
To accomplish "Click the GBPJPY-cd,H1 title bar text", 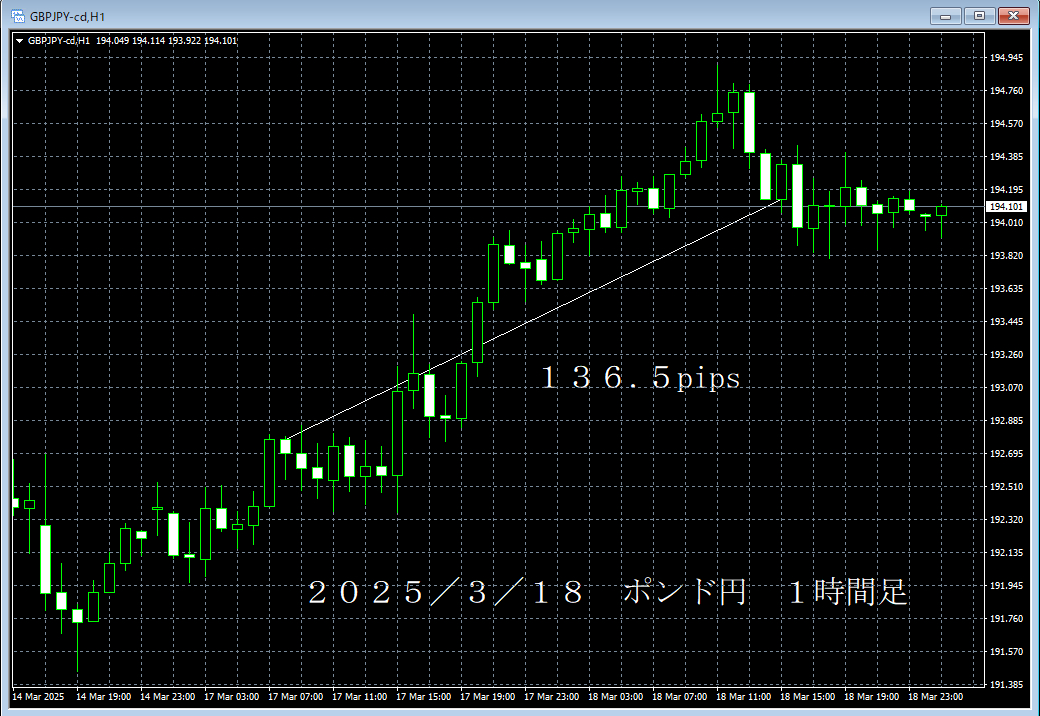I will click(x=68, y=16).
